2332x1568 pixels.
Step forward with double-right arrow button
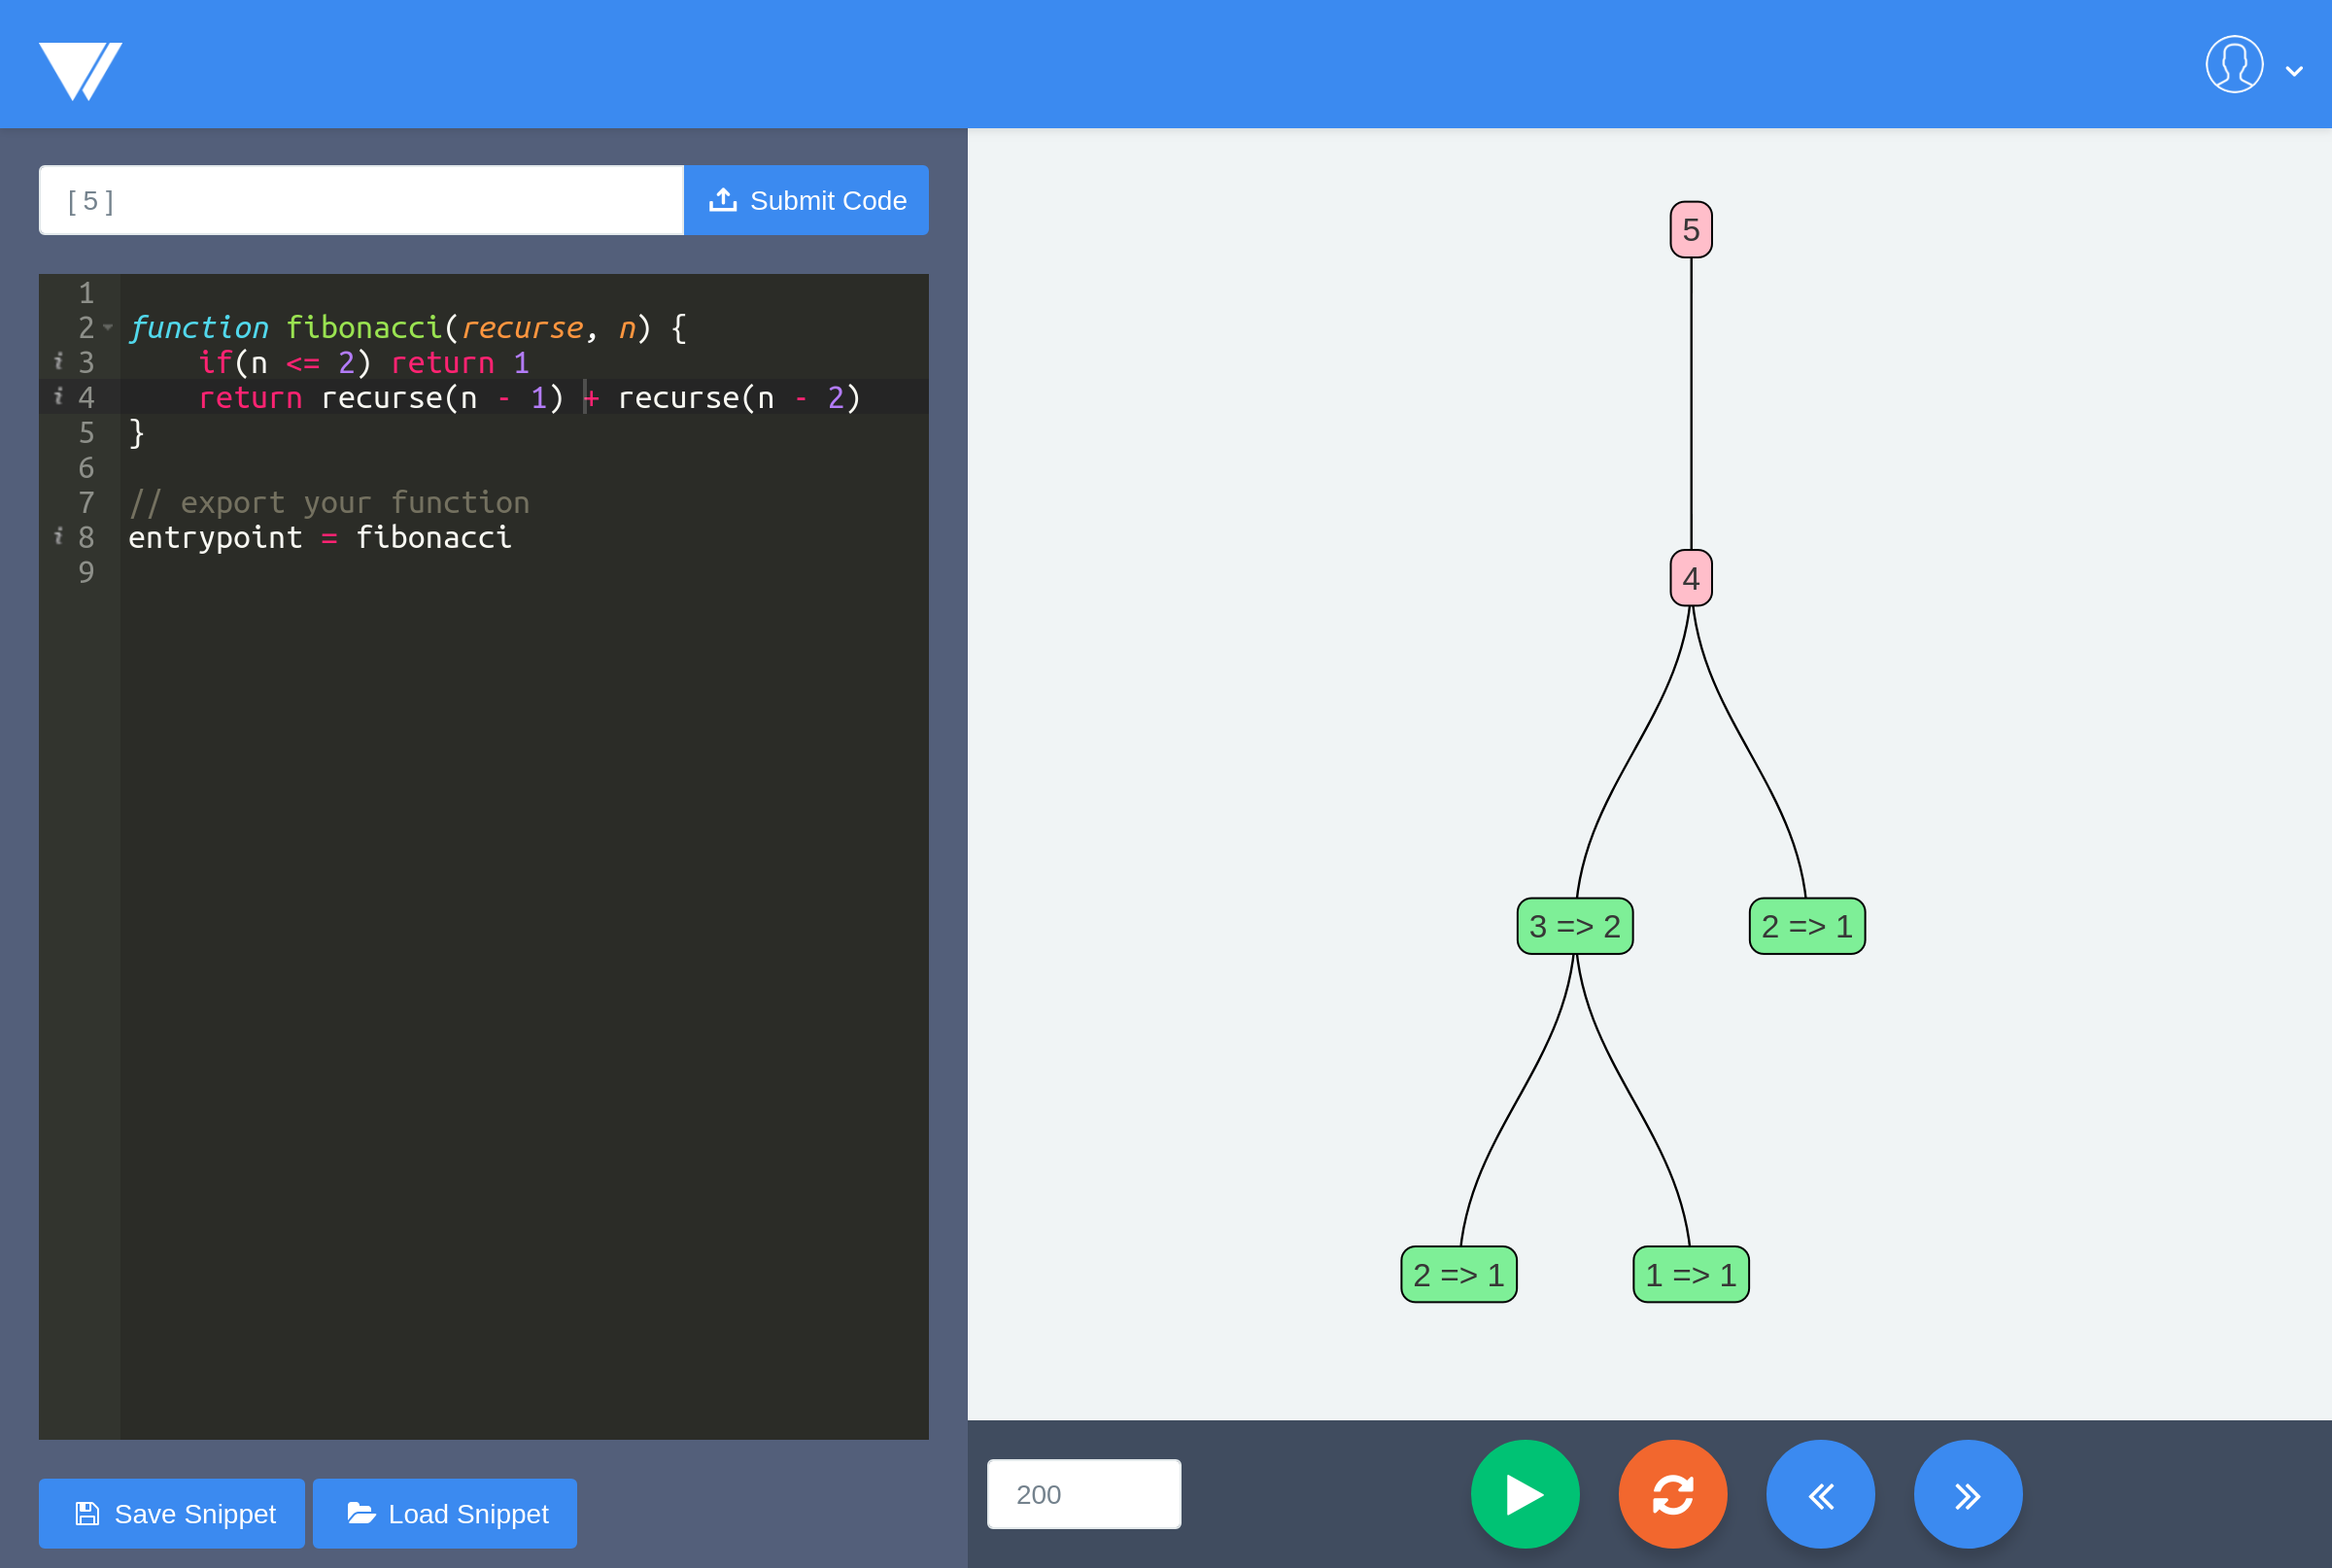[x=1967, y=1494]
